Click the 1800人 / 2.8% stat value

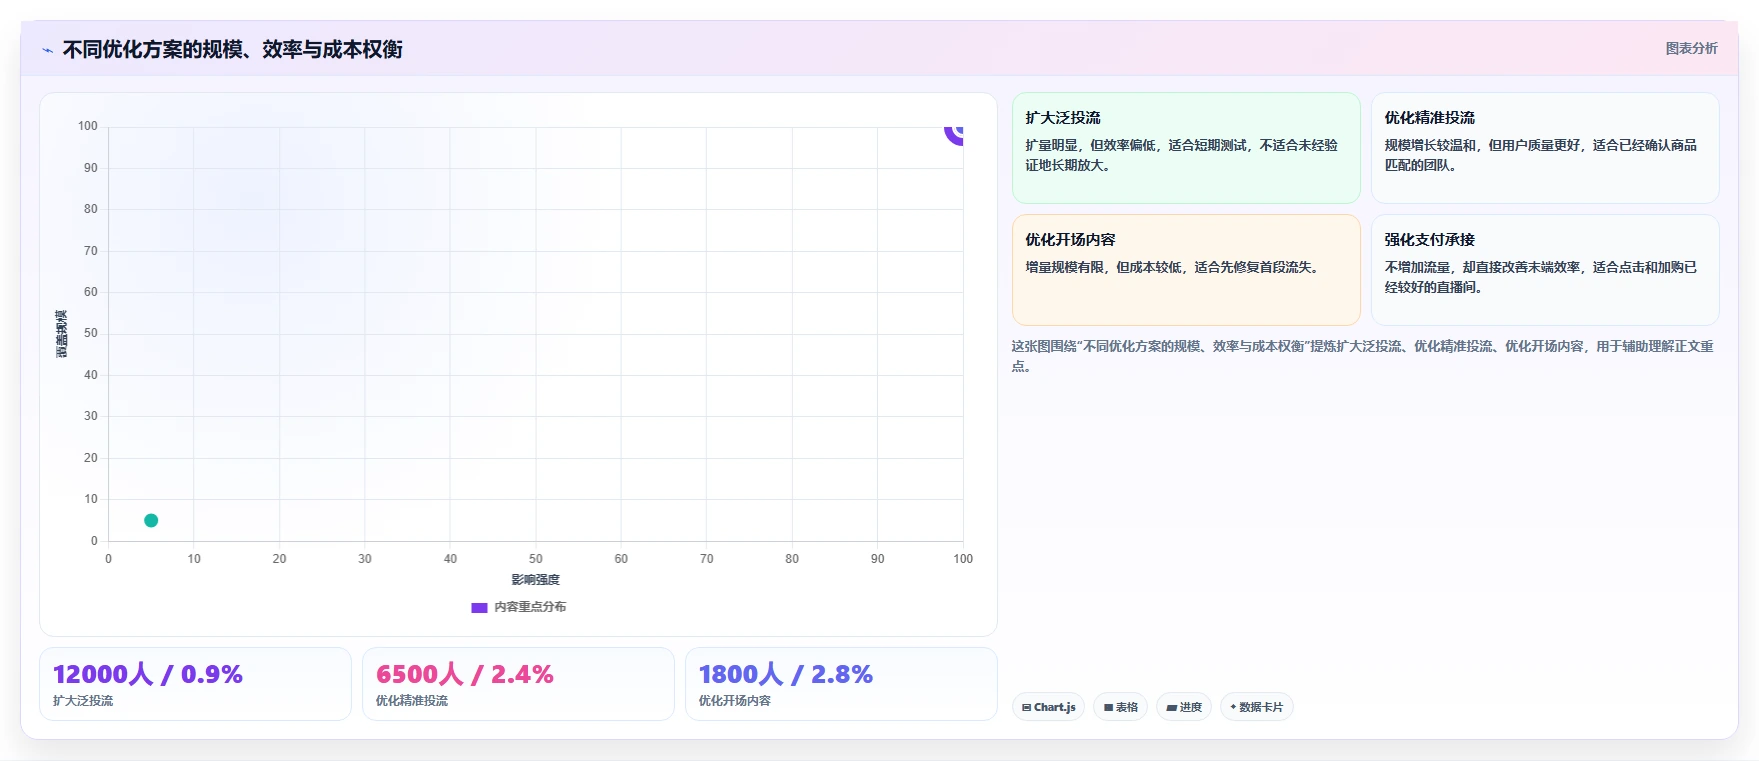(x=786, y=674)
